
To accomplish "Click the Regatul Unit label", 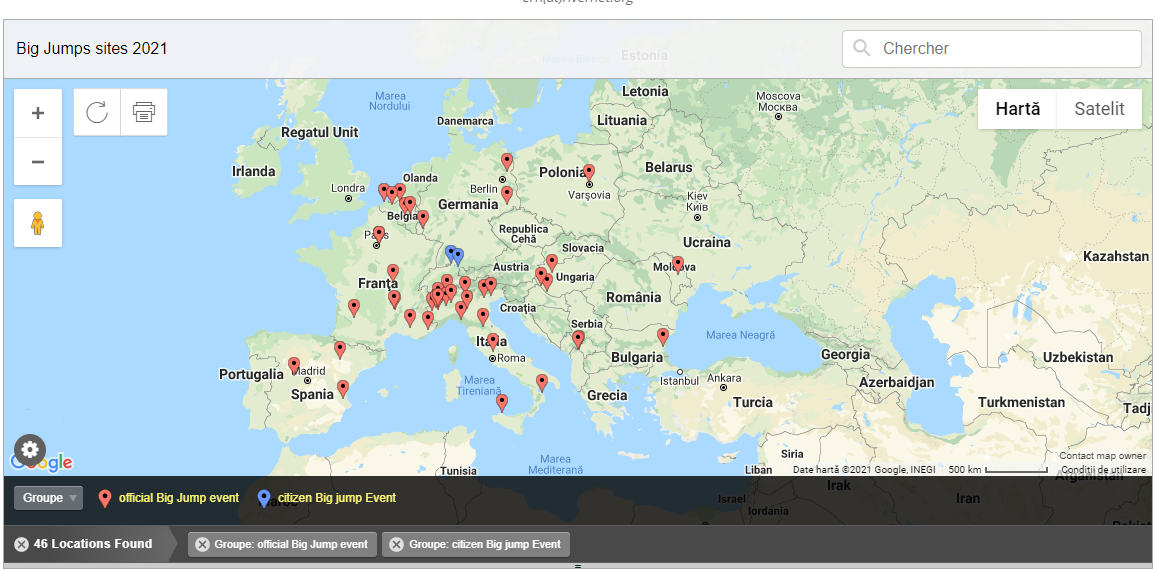I will pyautogui.click(x=320, y=133).
